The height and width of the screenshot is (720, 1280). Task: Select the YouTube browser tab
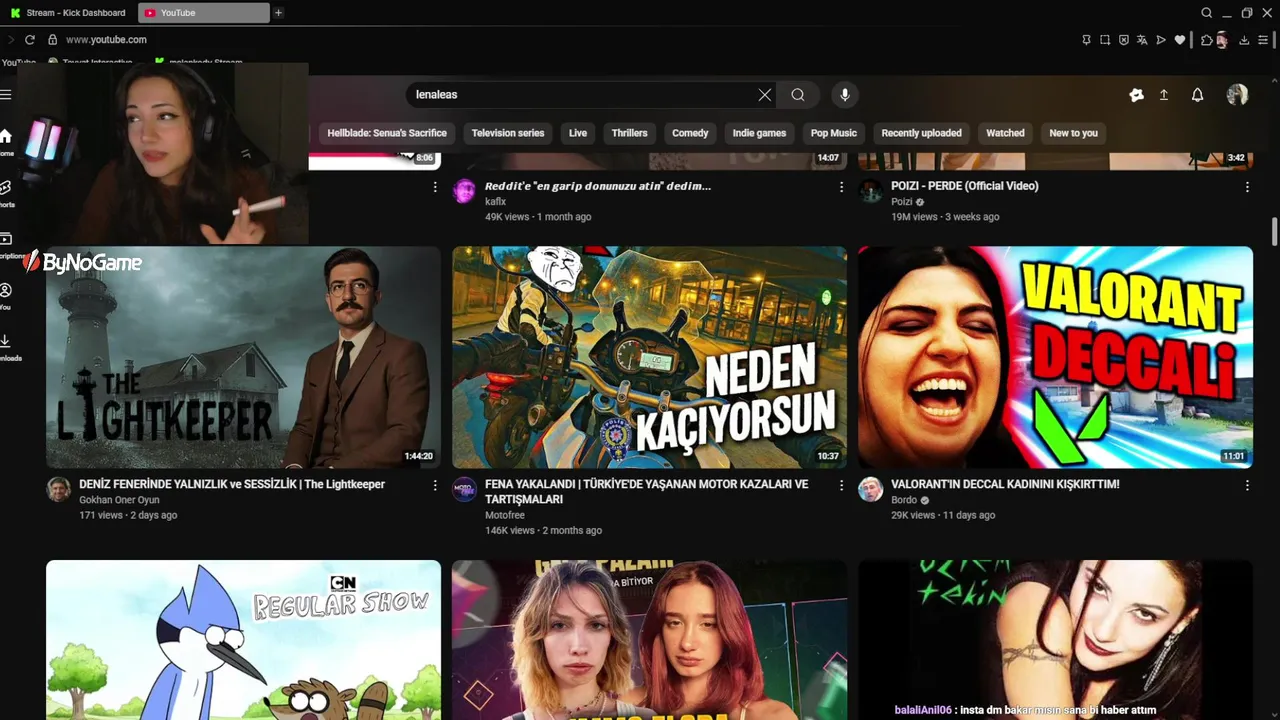(203, 13)
